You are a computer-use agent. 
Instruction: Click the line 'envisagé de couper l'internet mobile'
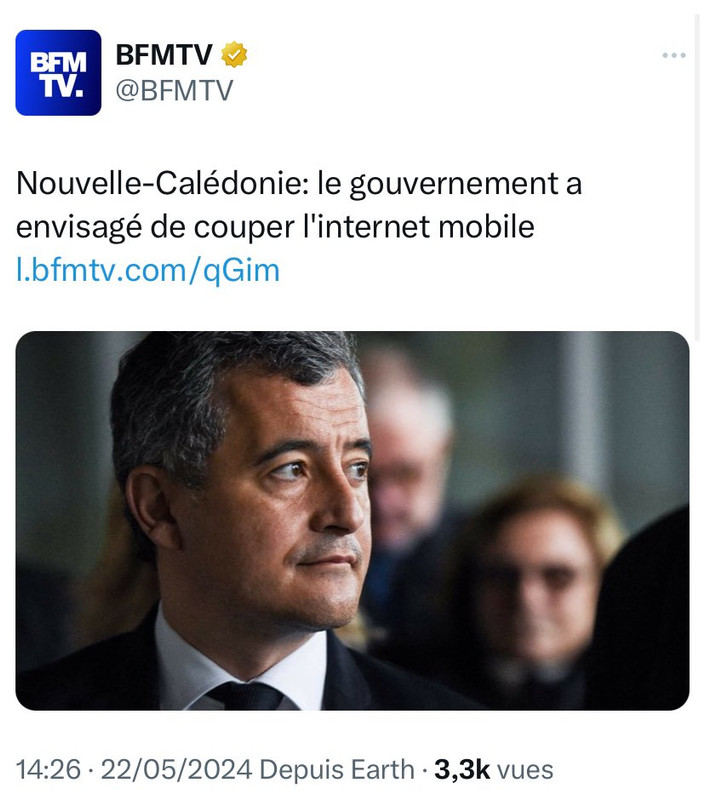(275, 227)
